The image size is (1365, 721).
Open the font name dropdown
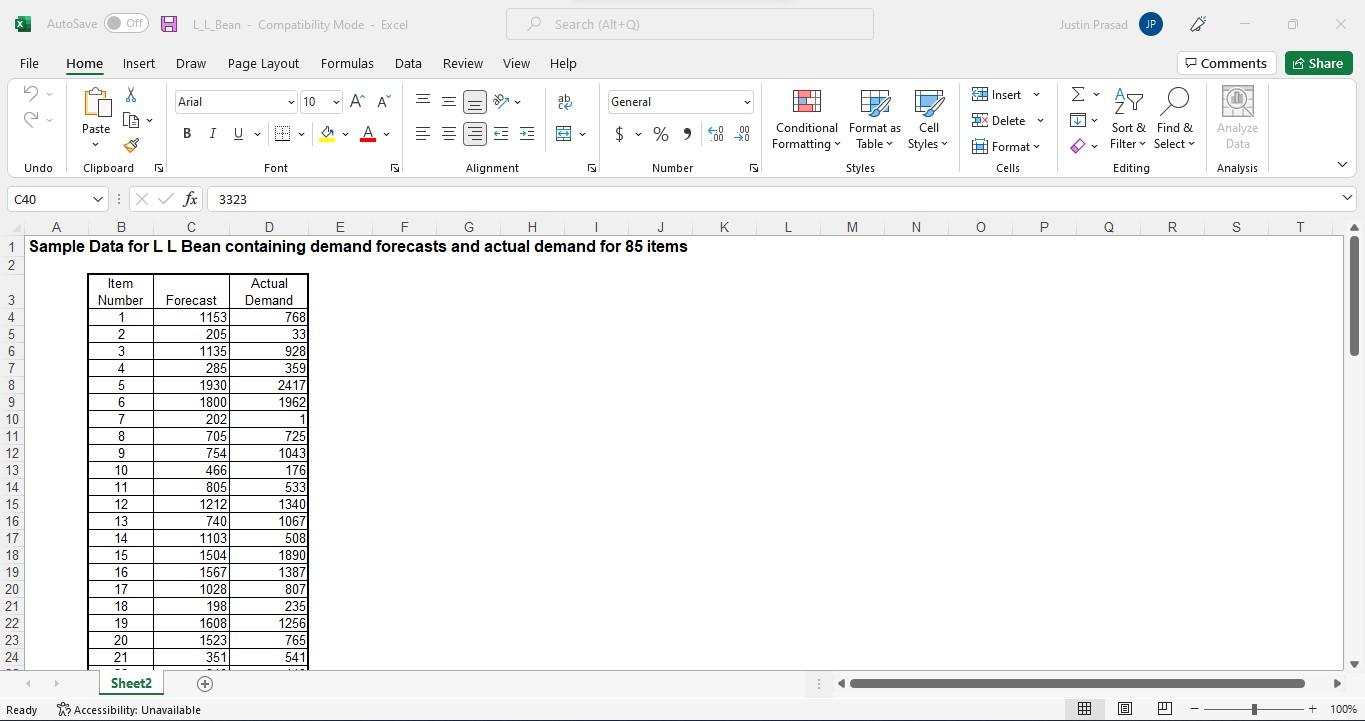(290, 101)
